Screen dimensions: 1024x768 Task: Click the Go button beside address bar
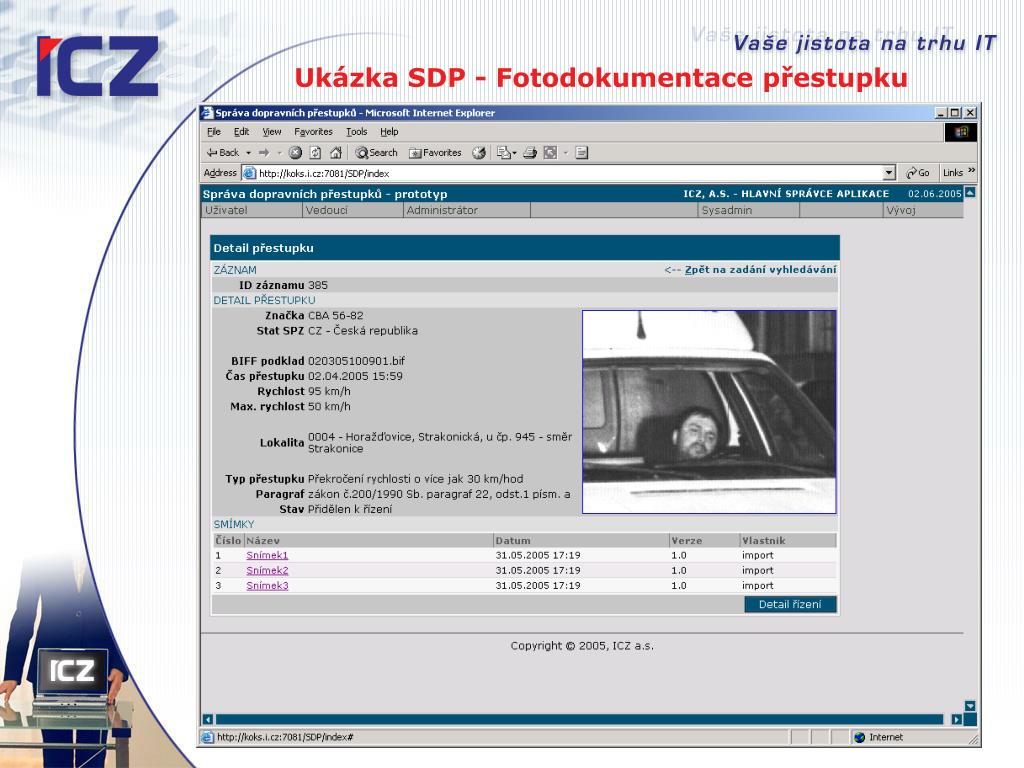click(x=918, y=172)
